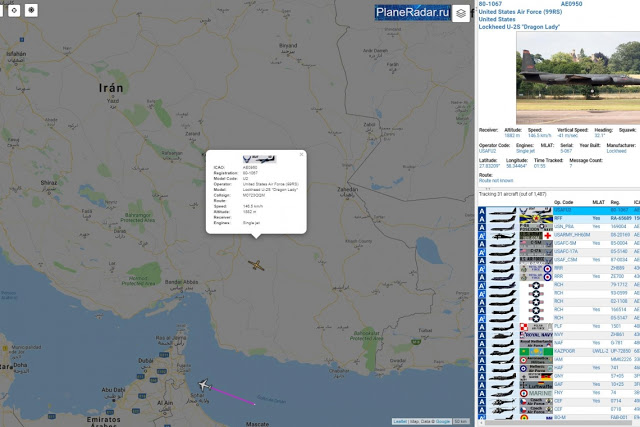Click the Czech Air Force badge for 0718
The image size is (640, 427).
coord(536,409)
